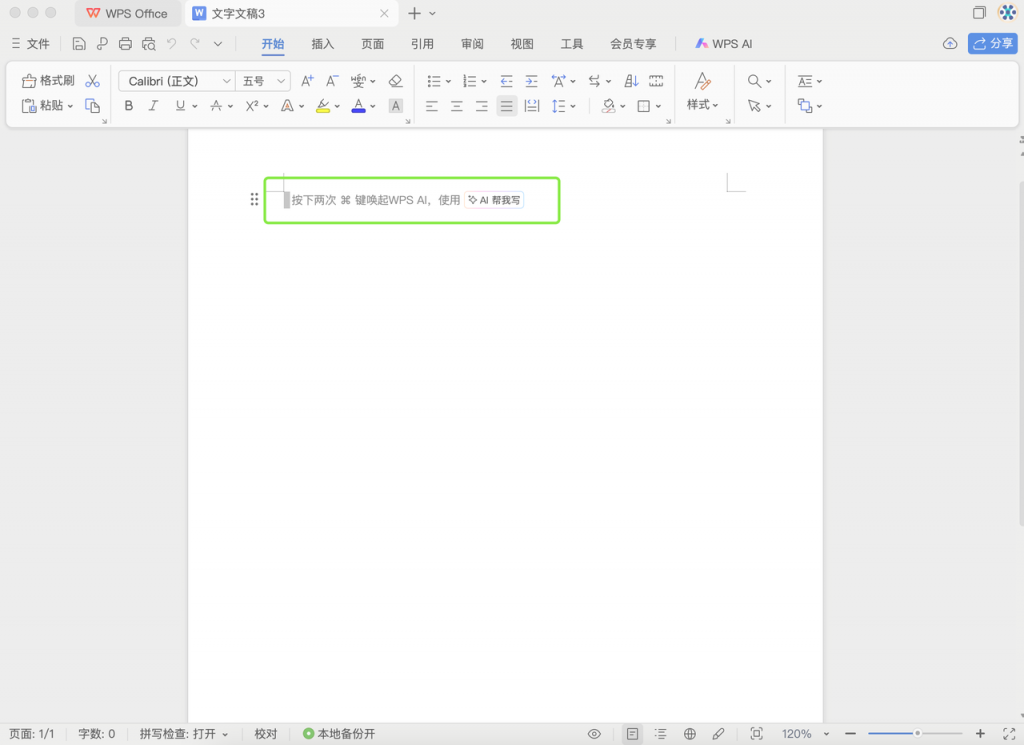Apply the yellow highlight color
Screen dimensions: 1024x745
coord(323,106)
